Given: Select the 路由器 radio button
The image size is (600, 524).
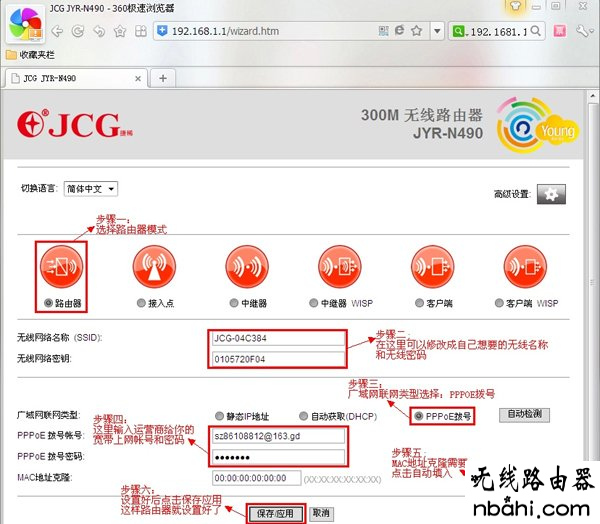Looking at the screenshot, I should tap(48, 303).
